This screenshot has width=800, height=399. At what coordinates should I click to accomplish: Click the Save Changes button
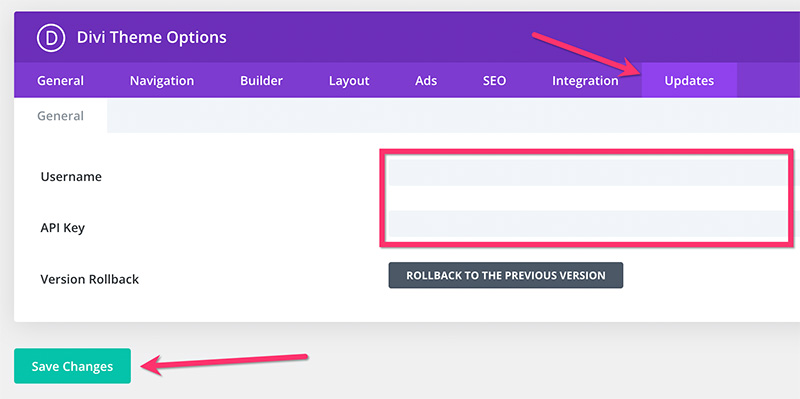click(x=72, y=366)
